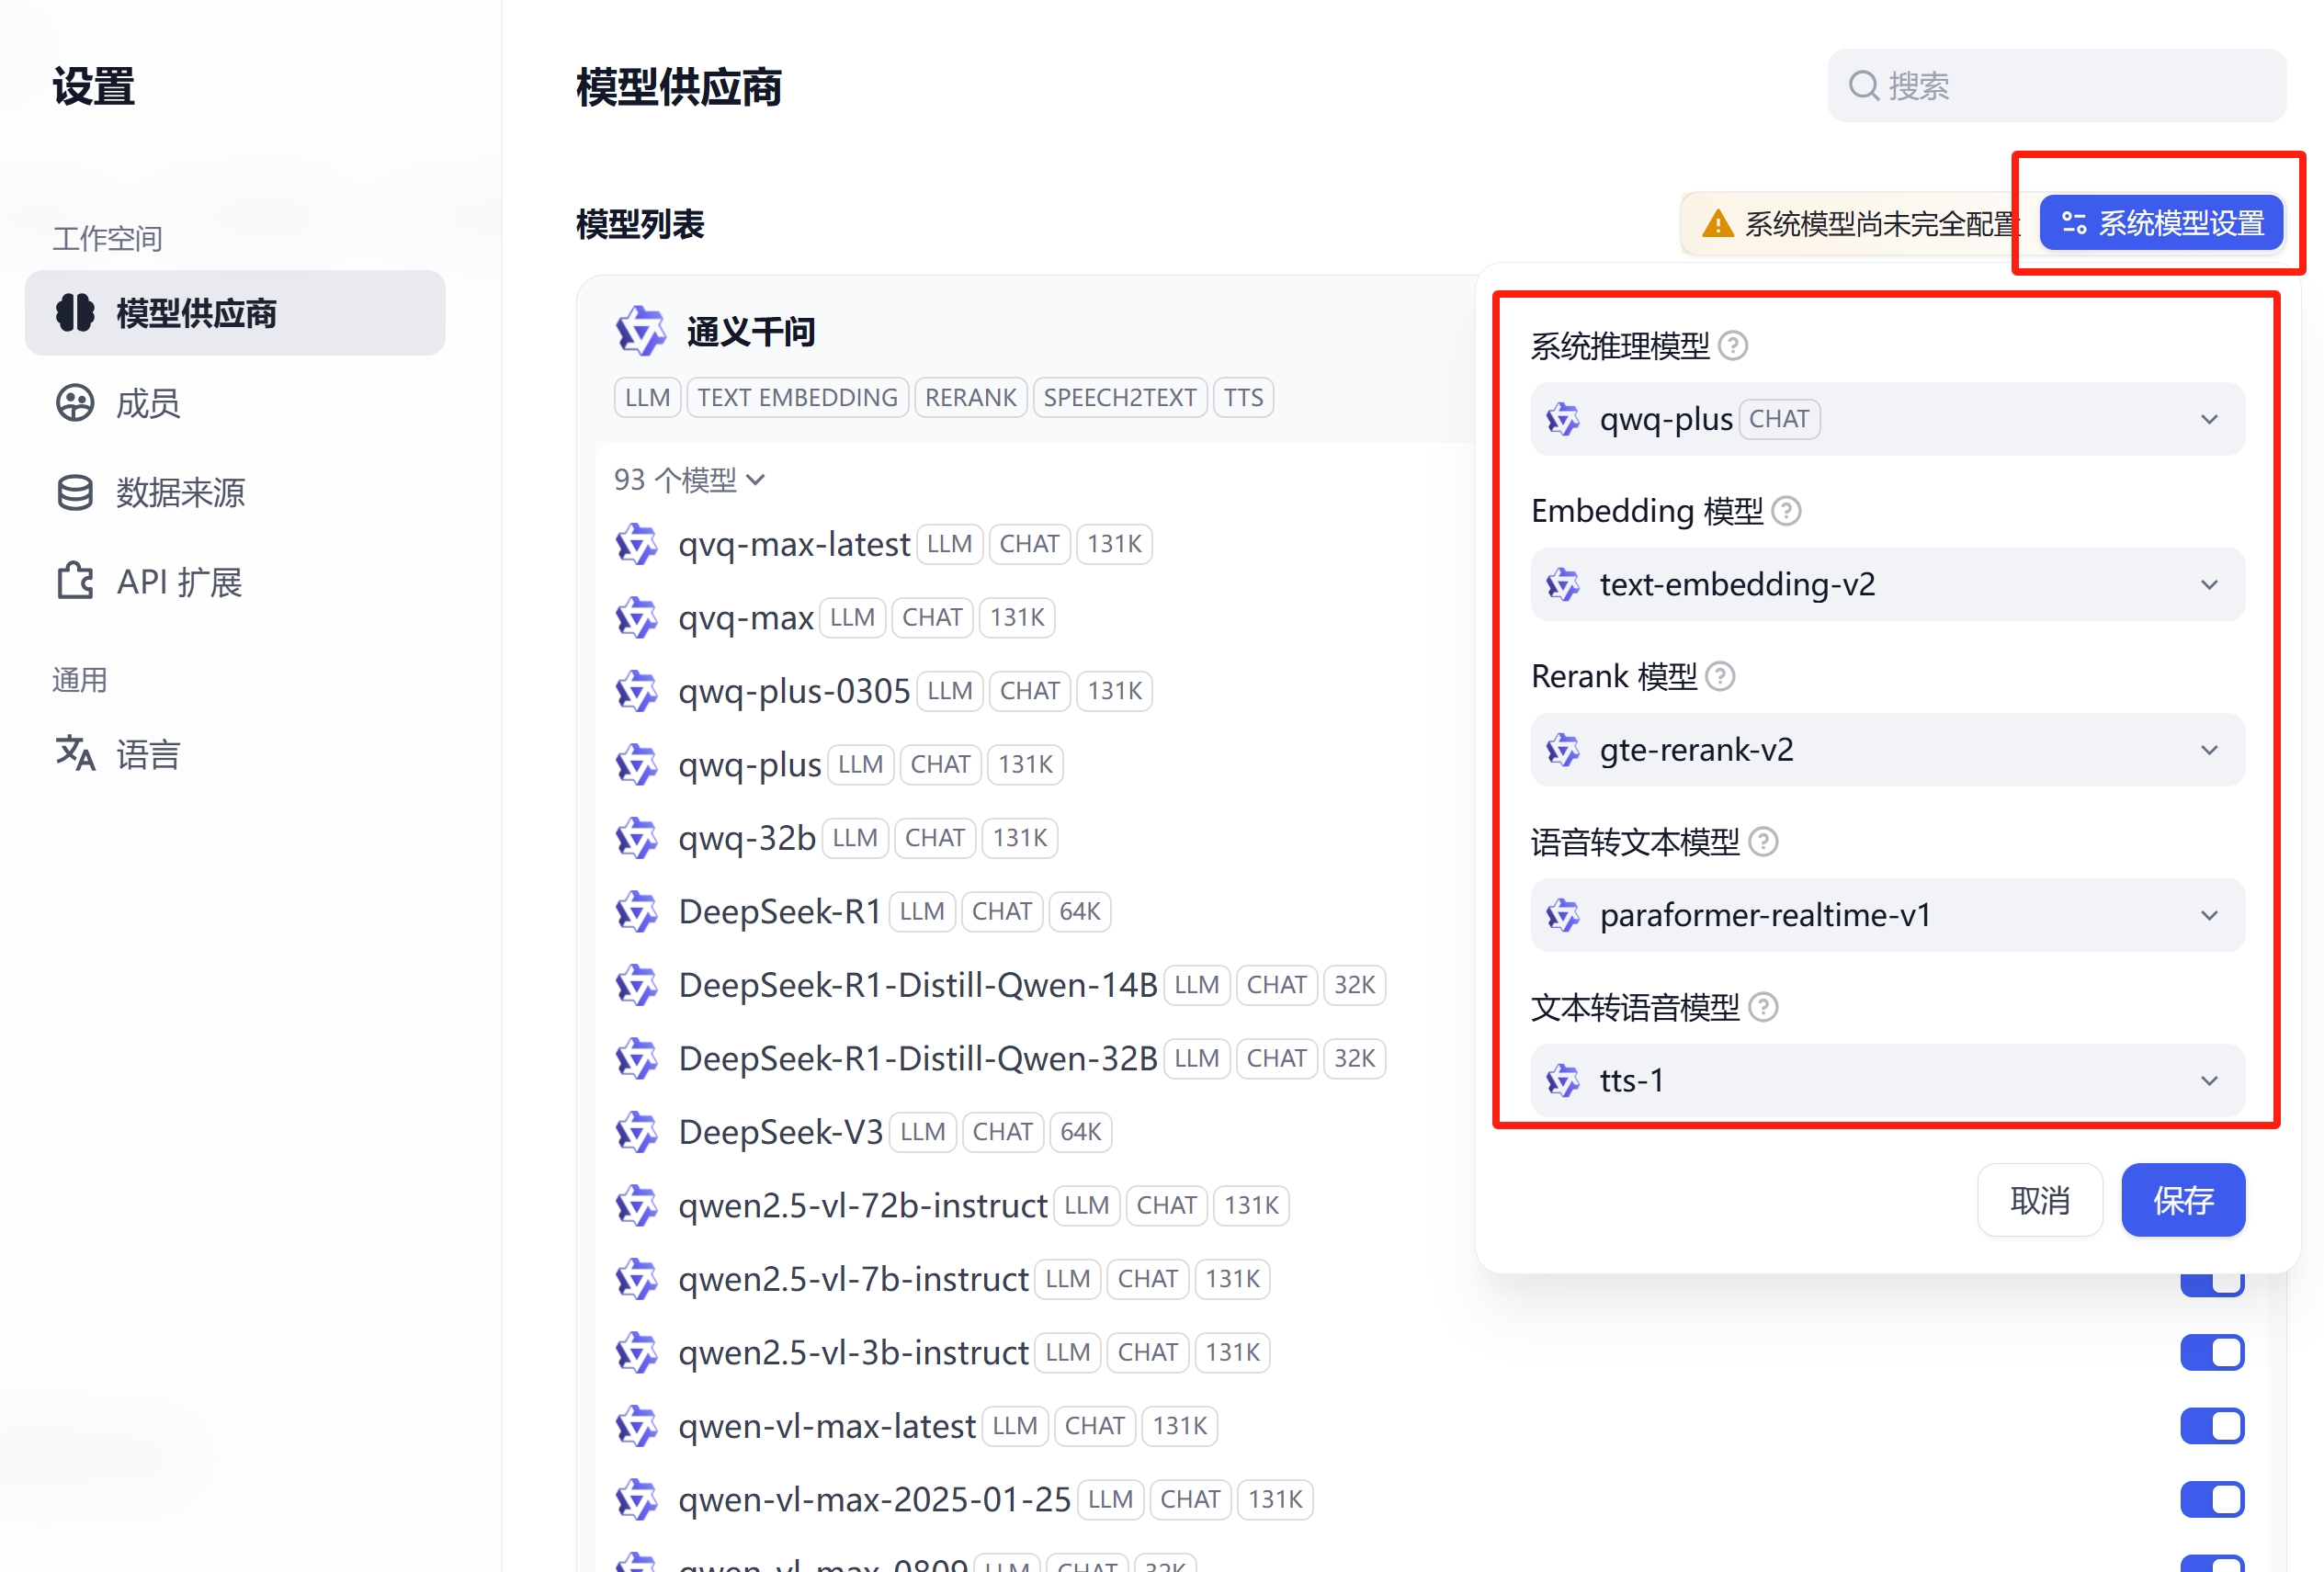Toggle qwen-vl-max-2025-01-25 model switch
This screenshot has height=1572, width=2324.
pos(2212,1500)
